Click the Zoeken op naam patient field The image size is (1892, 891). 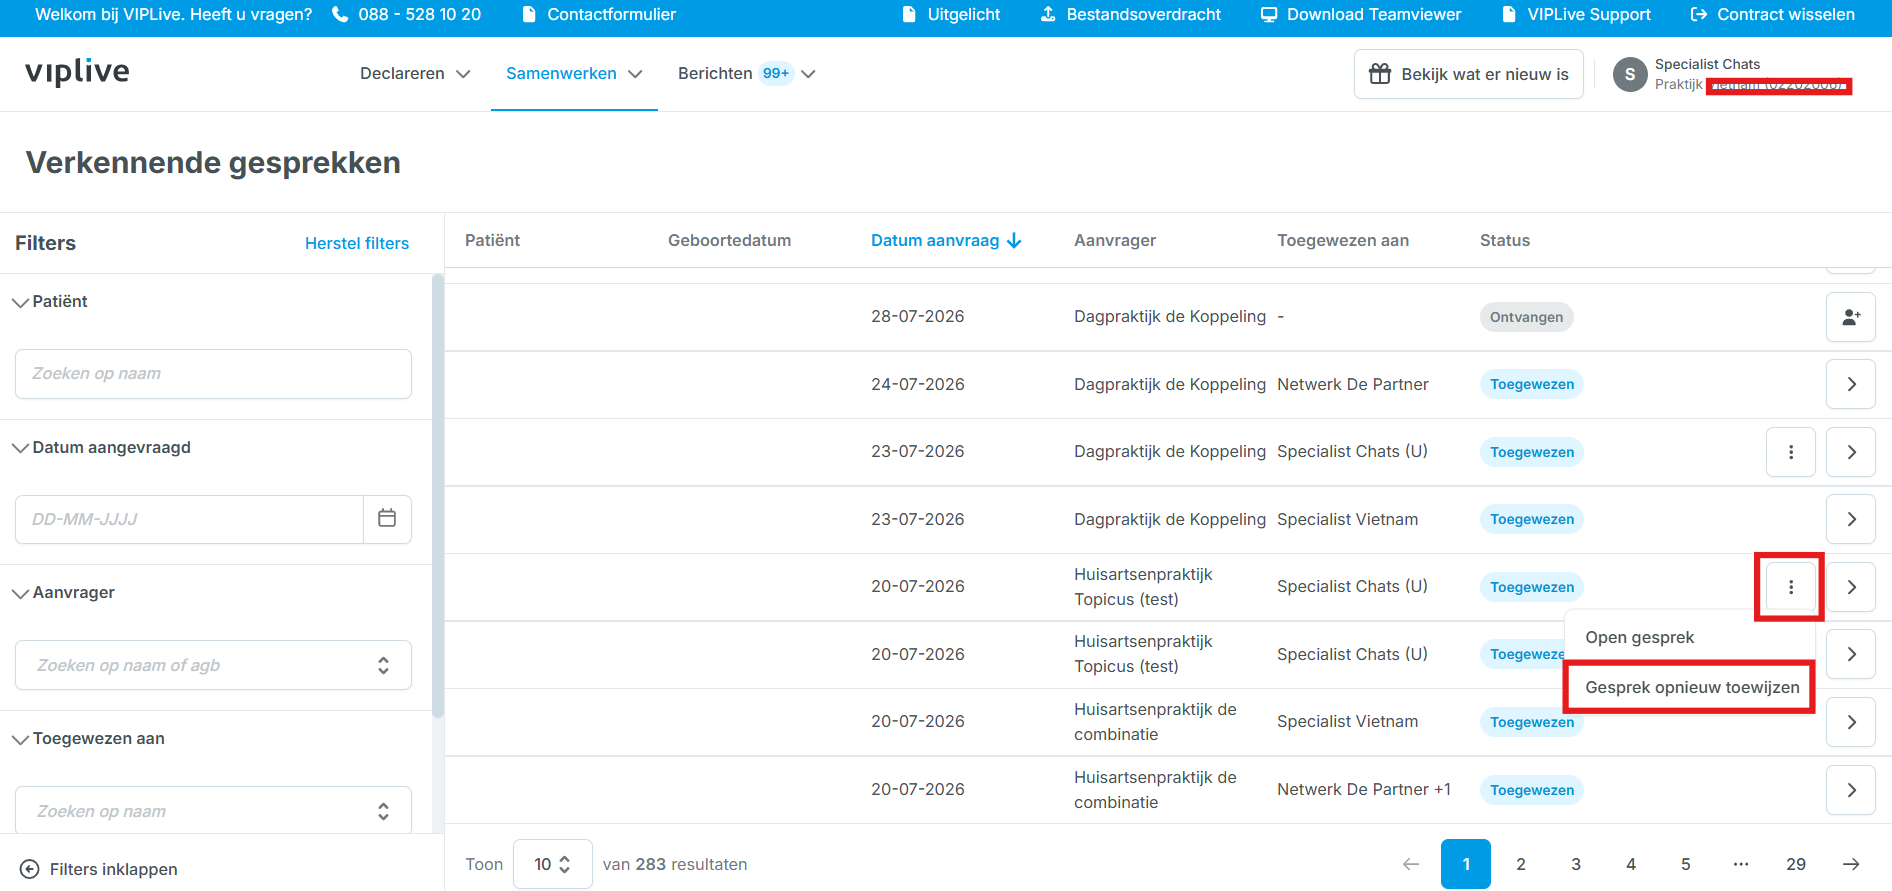(213, 374)
